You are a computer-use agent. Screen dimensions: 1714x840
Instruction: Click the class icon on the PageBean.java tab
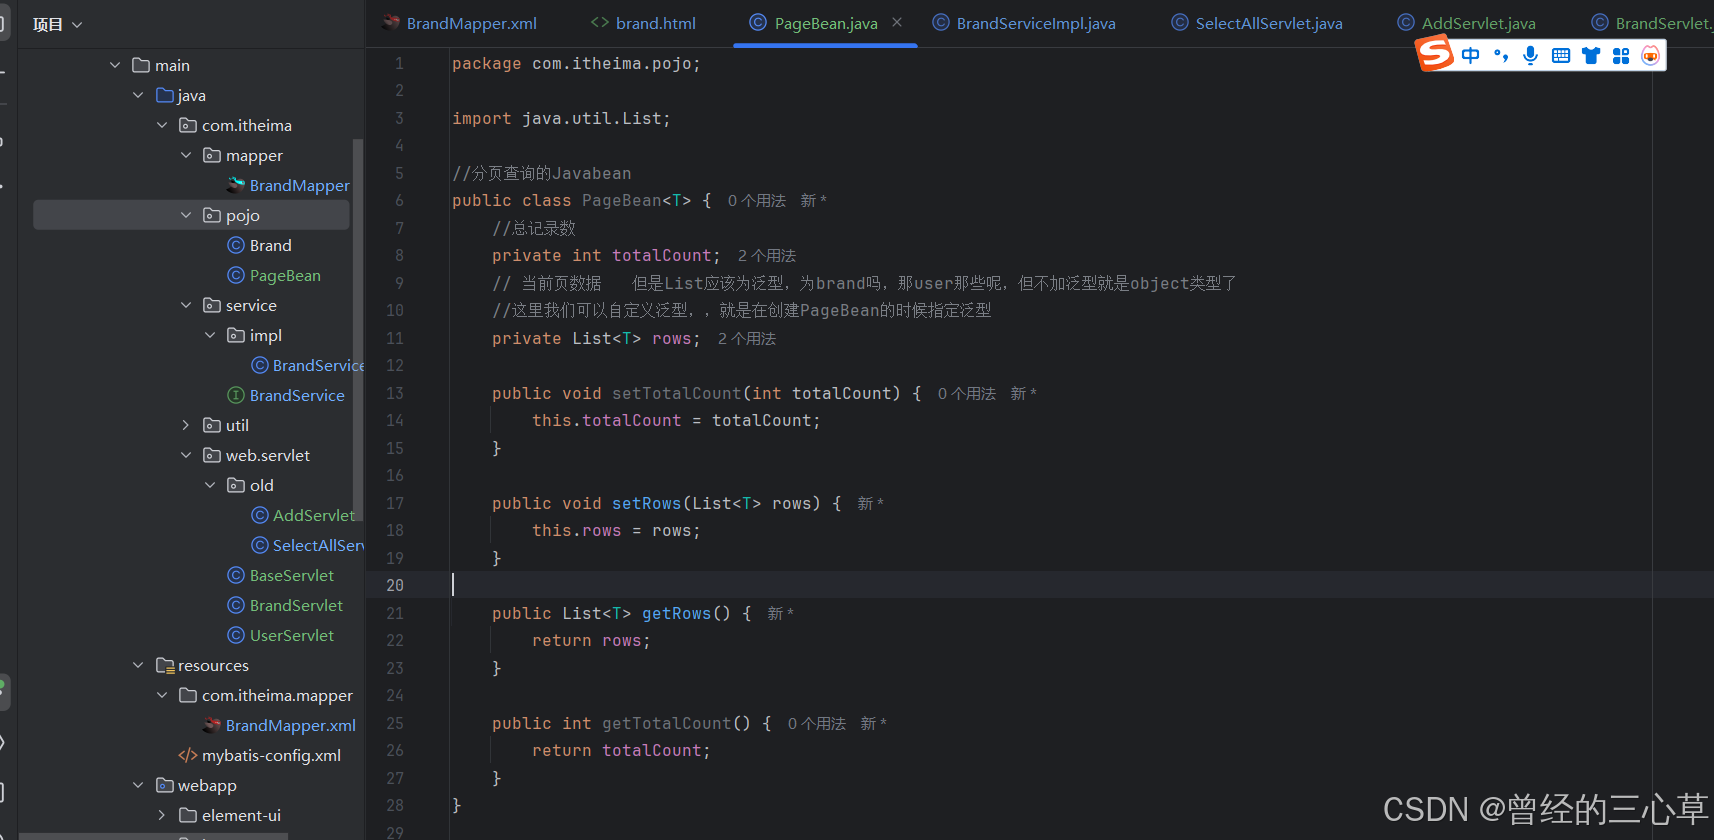[x=758, y=23]
